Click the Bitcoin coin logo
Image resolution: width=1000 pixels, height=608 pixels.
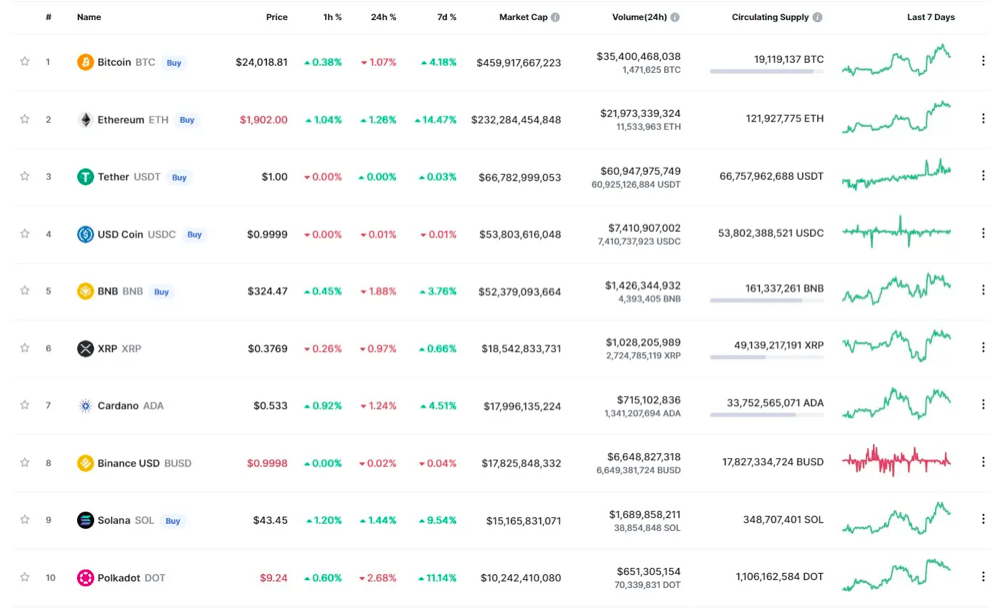(x=85, y=62)
